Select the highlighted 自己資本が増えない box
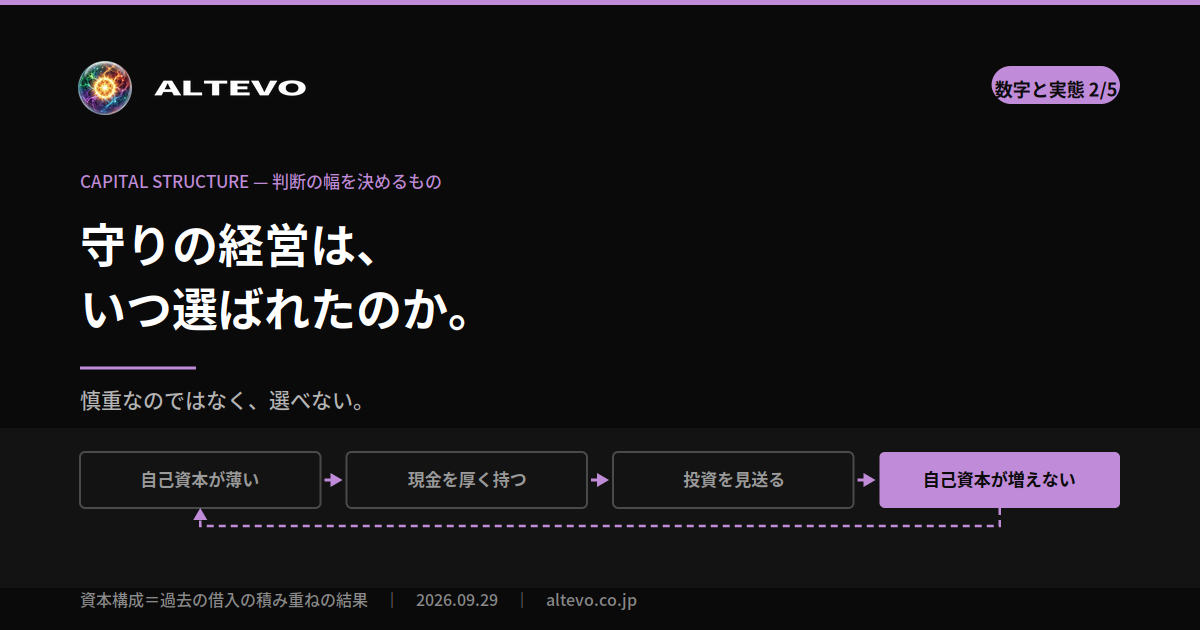The height and width of the screenshot is (630, 1200). pyautogui.click(x=1000, y=480)
